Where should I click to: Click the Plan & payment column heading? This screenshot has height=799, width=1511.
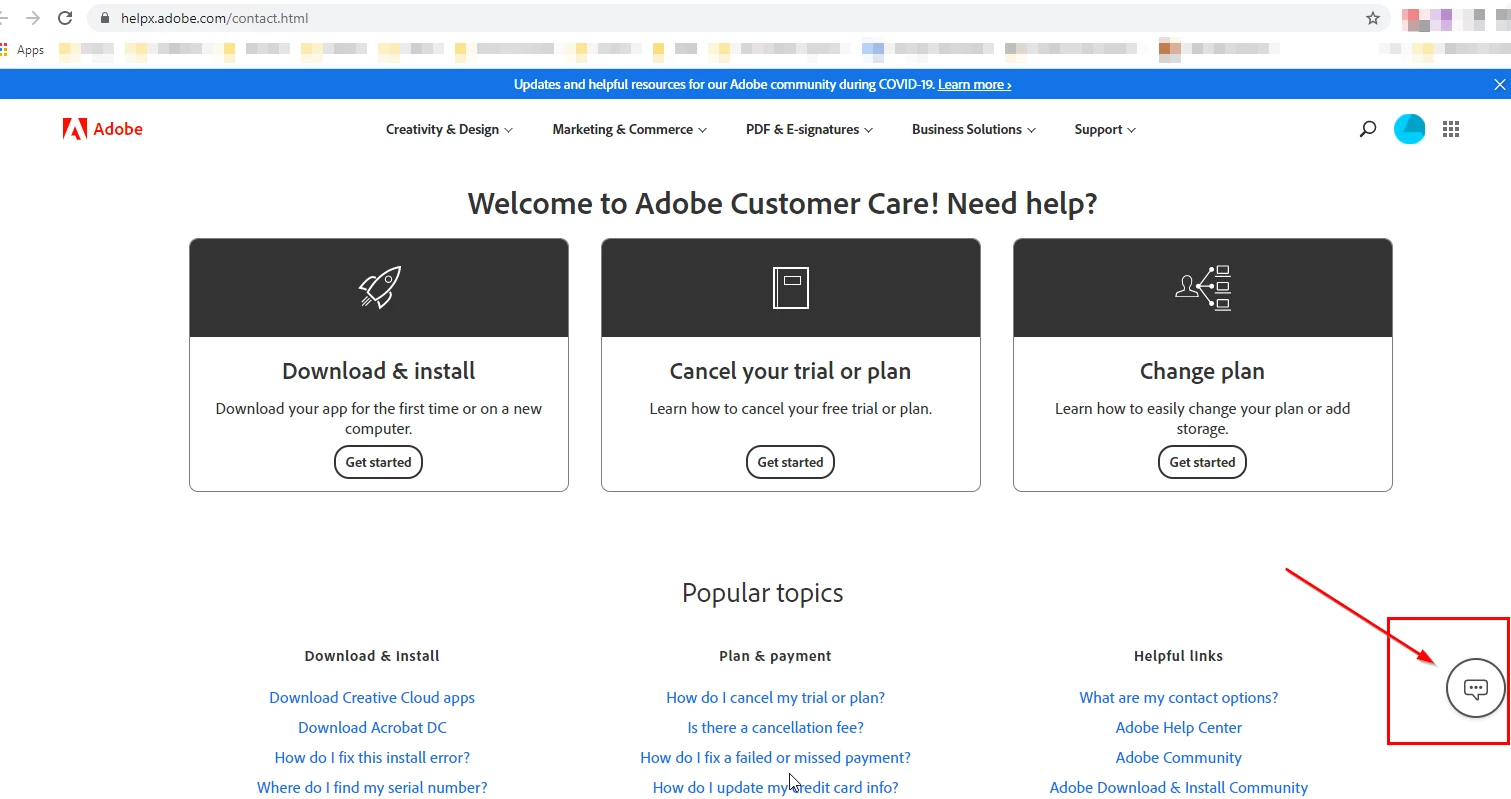[x=775, y=656]
